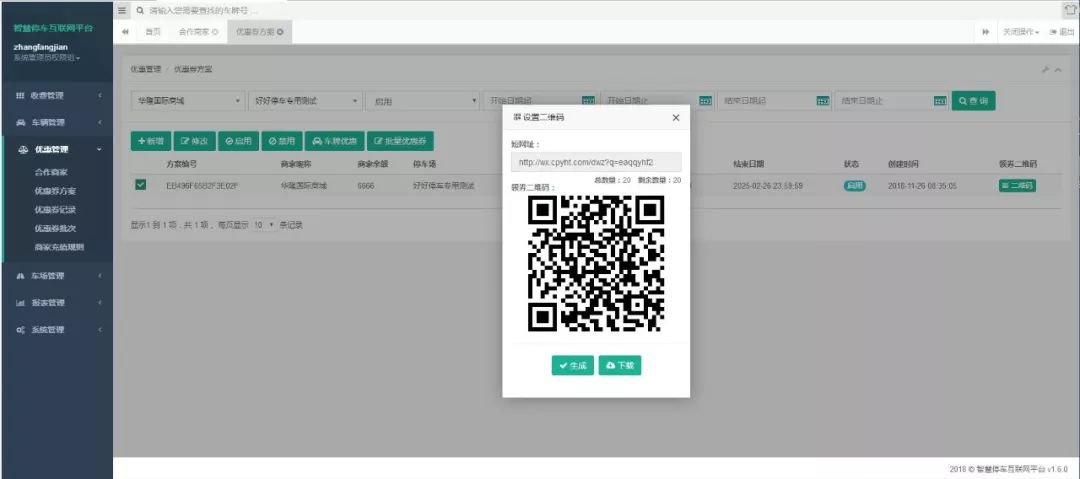The height and width of the screenshot is (479, 1080).
Task: Open 优惠券方案 in the sidebar submenu
Action: pos(55,190)
